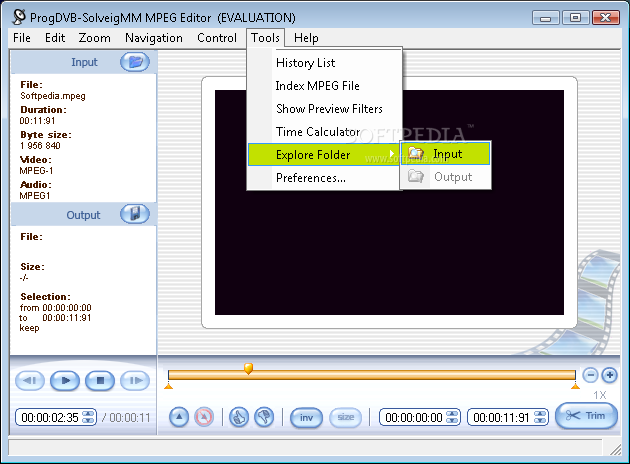Expand the Explore Folder submenu
The width and height of the screenshot is (630, 464).
click(325, 155)
